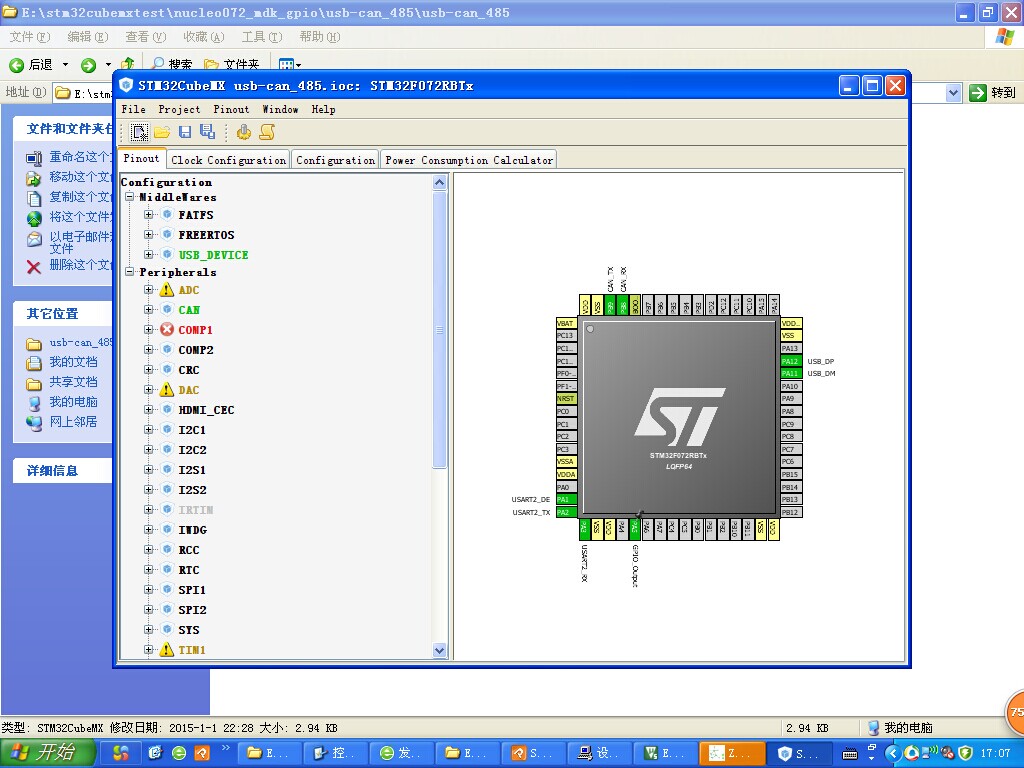
Task: Select the I2S2 tree item
Action: (193, 489)
